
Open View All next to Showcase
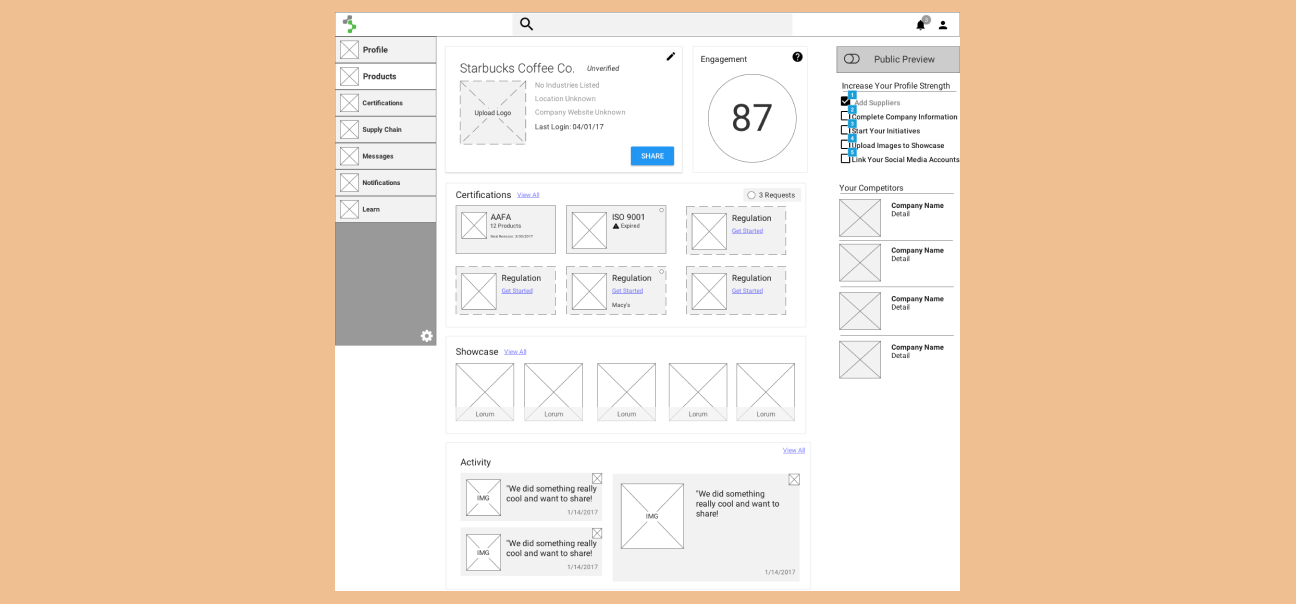click(515, 352)
